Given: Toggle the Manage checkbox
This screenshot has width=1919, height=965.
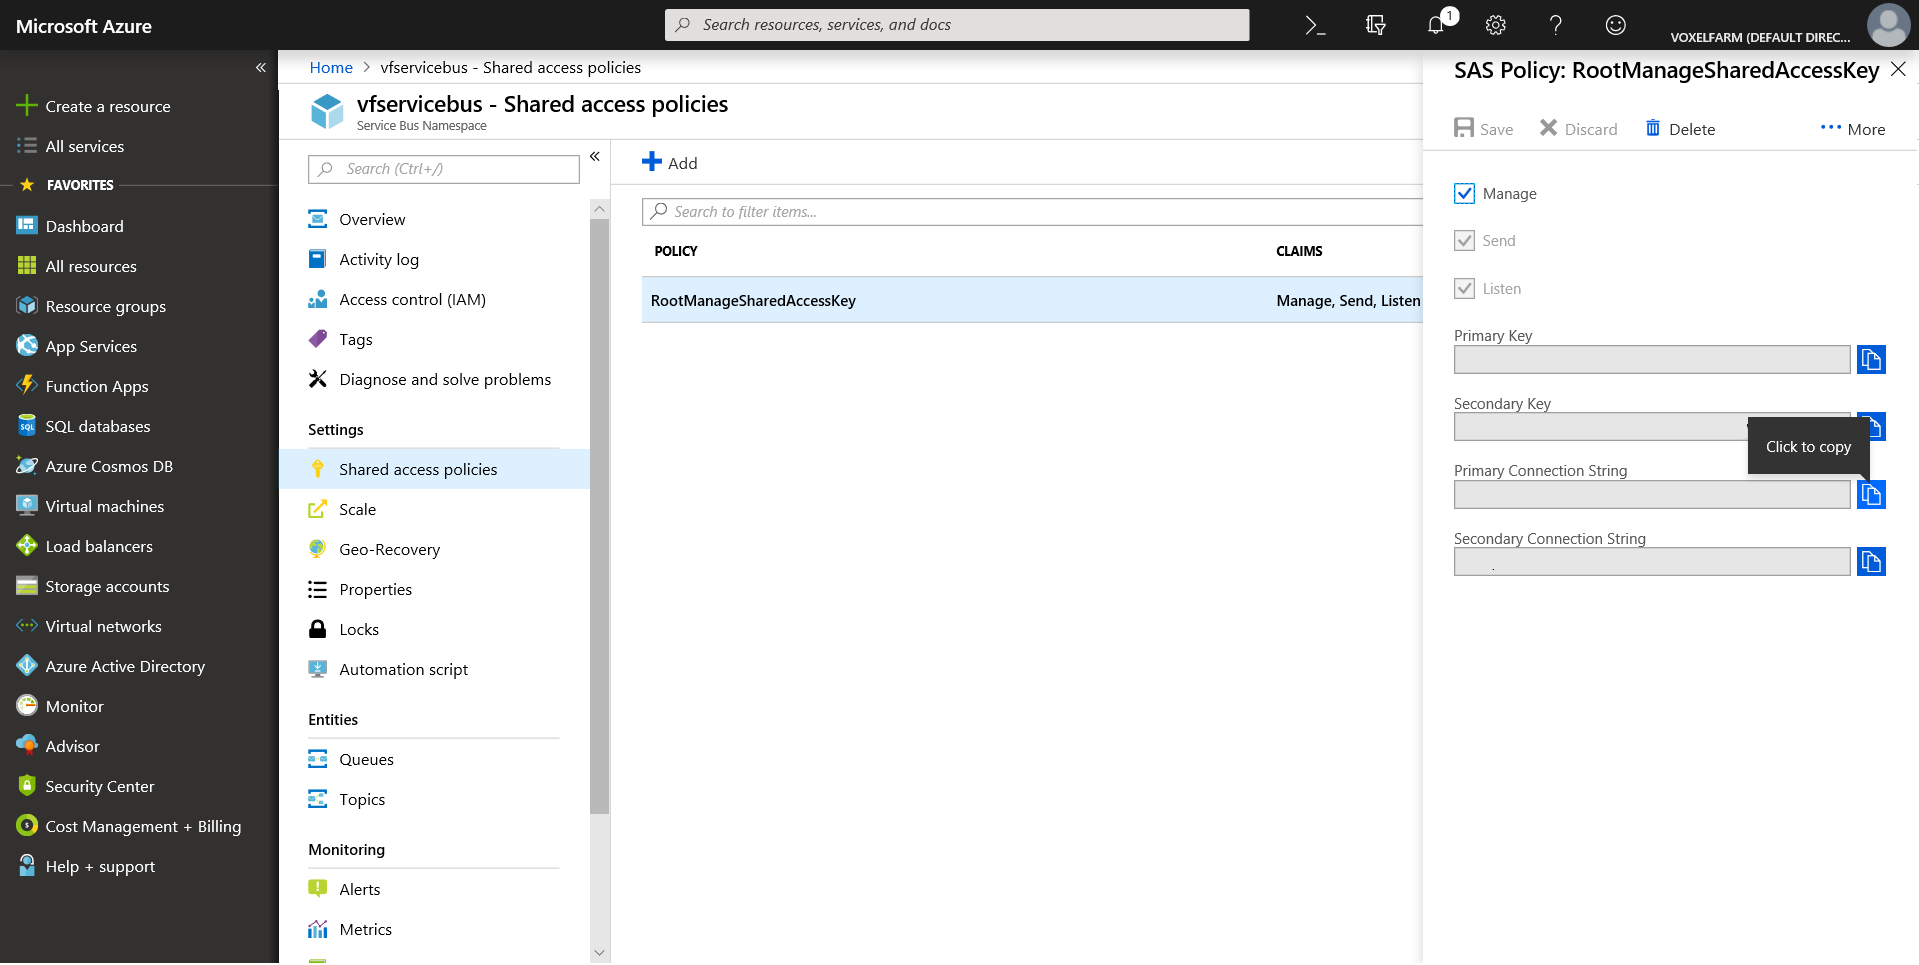Looking at the screenshot, I should 1464,193.
